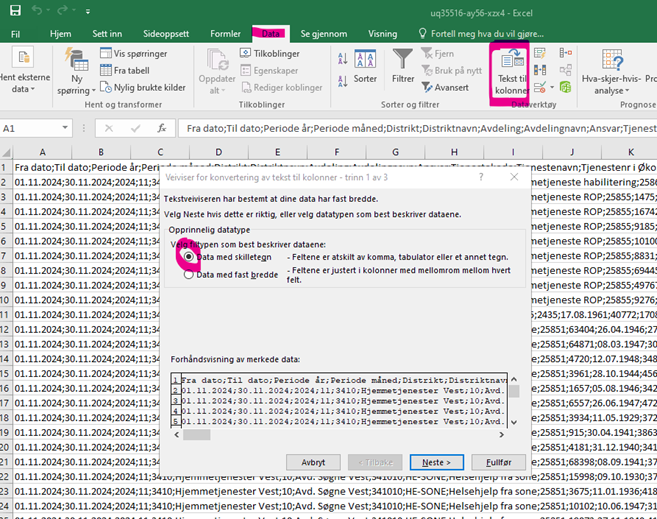Screen dimensions: 657x519
Task: Open the Avansert filter option
Action: [445, 88]
